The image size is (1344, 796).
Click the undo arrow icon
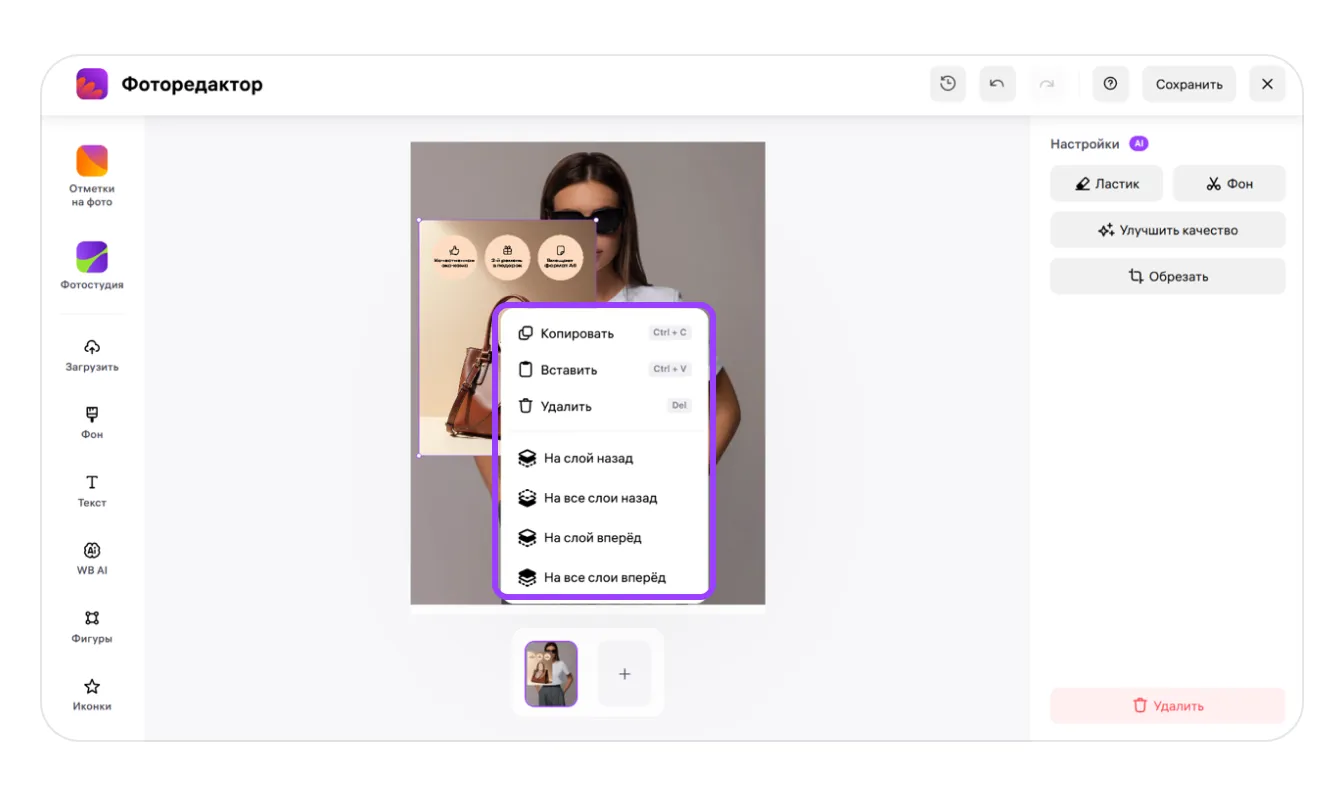pyautogui.click(x=997, y=84)
